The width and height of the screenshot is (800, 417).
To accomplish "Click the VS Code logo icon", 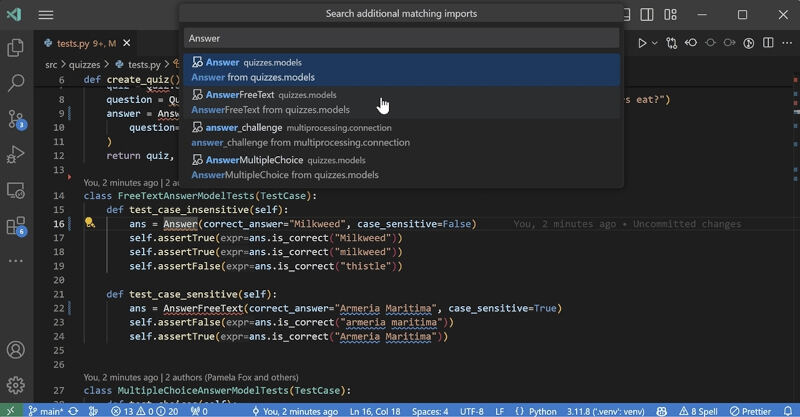I will coord(14,14).
